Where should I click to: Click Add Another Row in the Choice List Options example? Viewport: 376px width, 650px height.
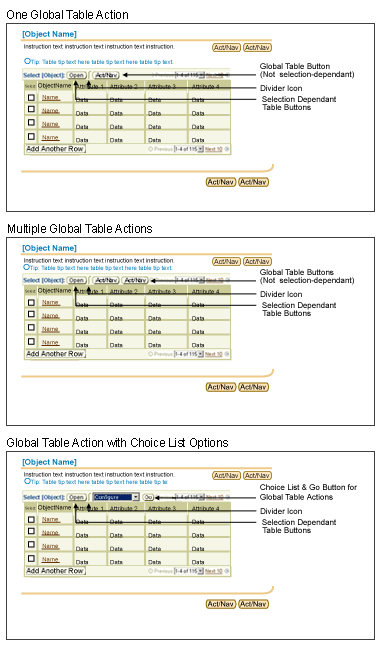[x=55, y=570]
